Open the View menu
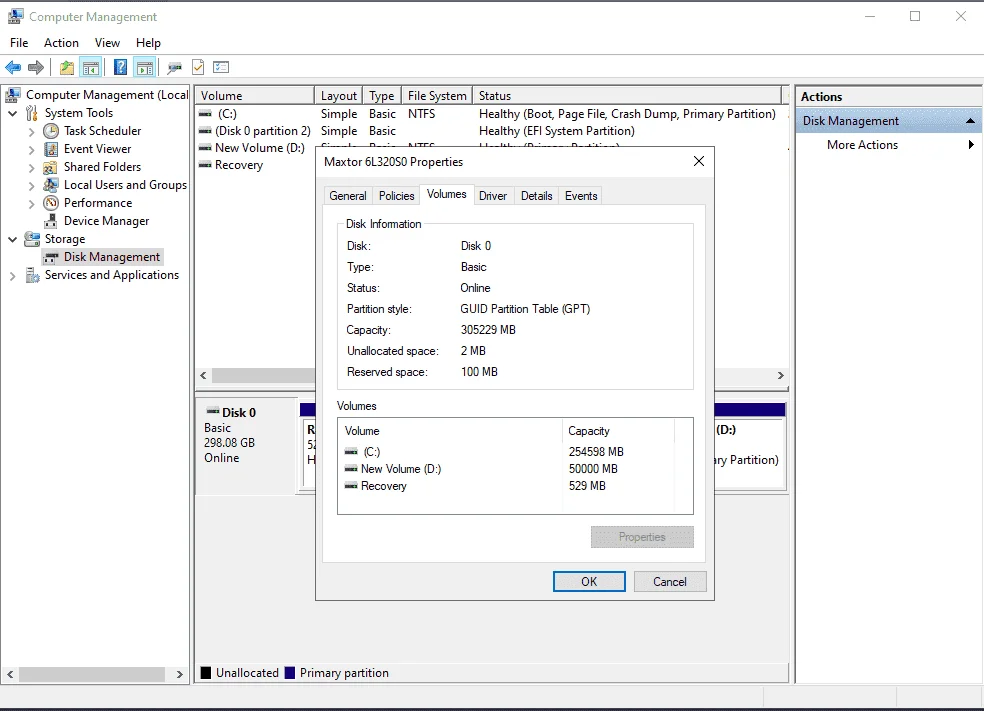 107,43
